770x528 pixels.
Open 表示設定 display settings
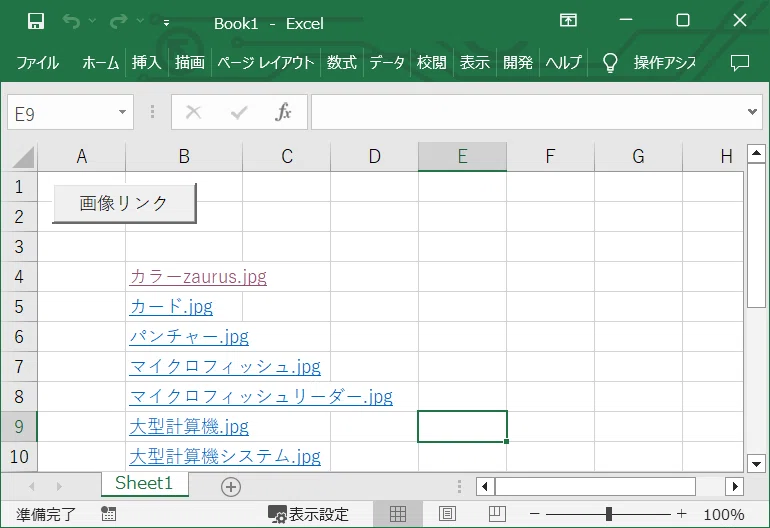coord(308,514)
